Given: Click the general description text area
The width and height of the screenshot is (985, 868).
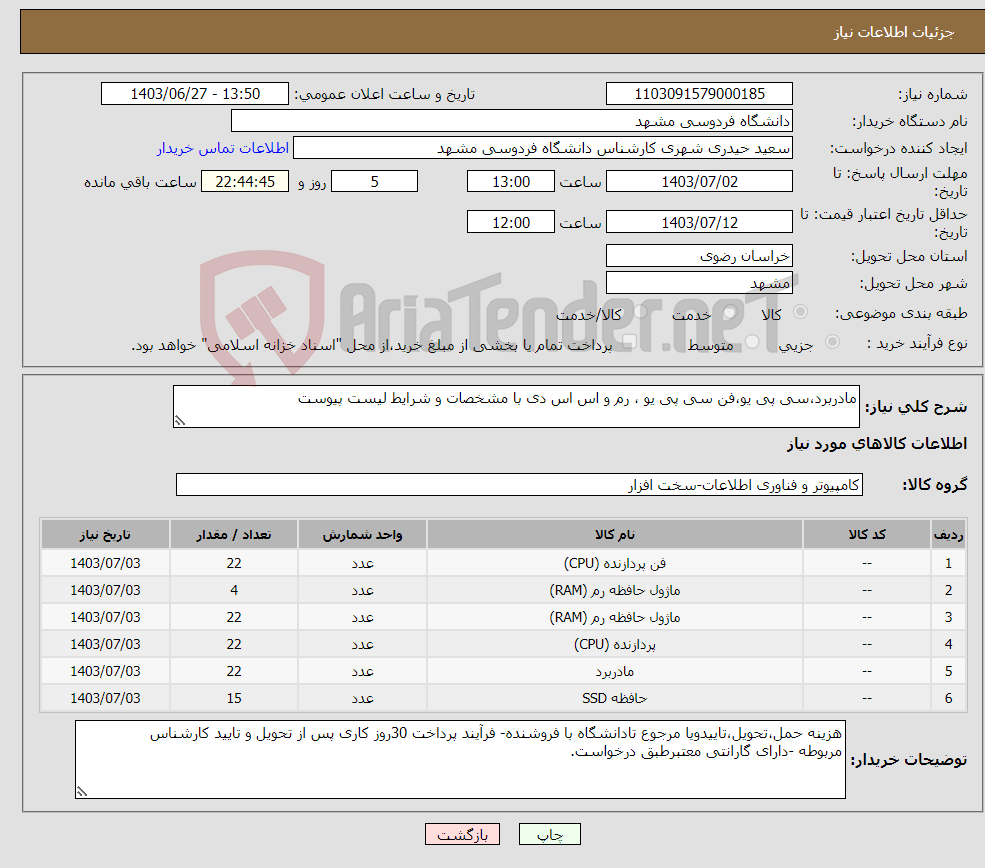Looking at the screenshot, I should [516, 406].
